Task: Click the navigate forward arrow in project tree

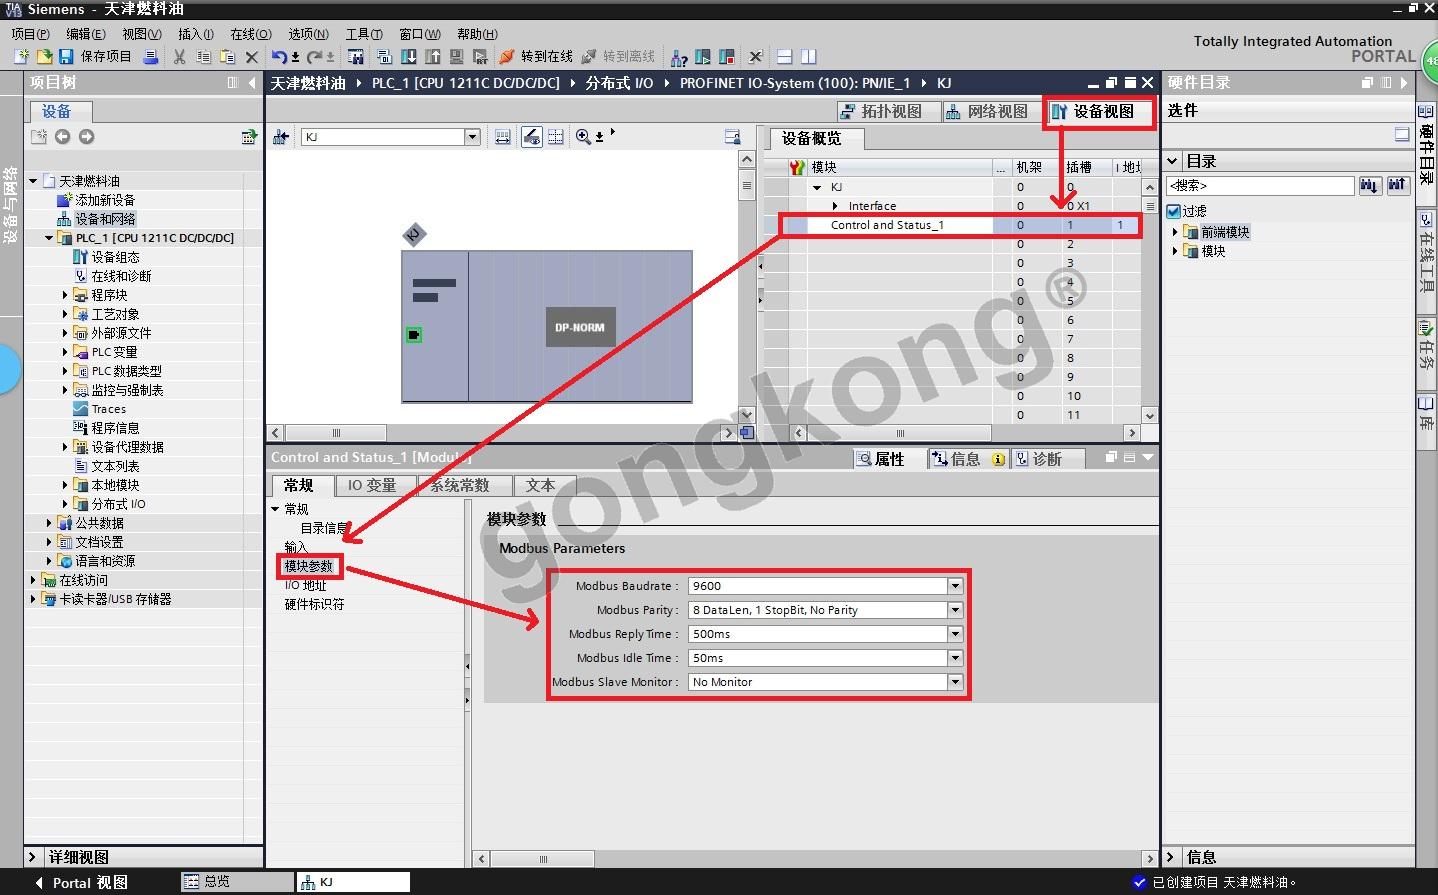Action: pyautogui.click(x=86, y=137)
